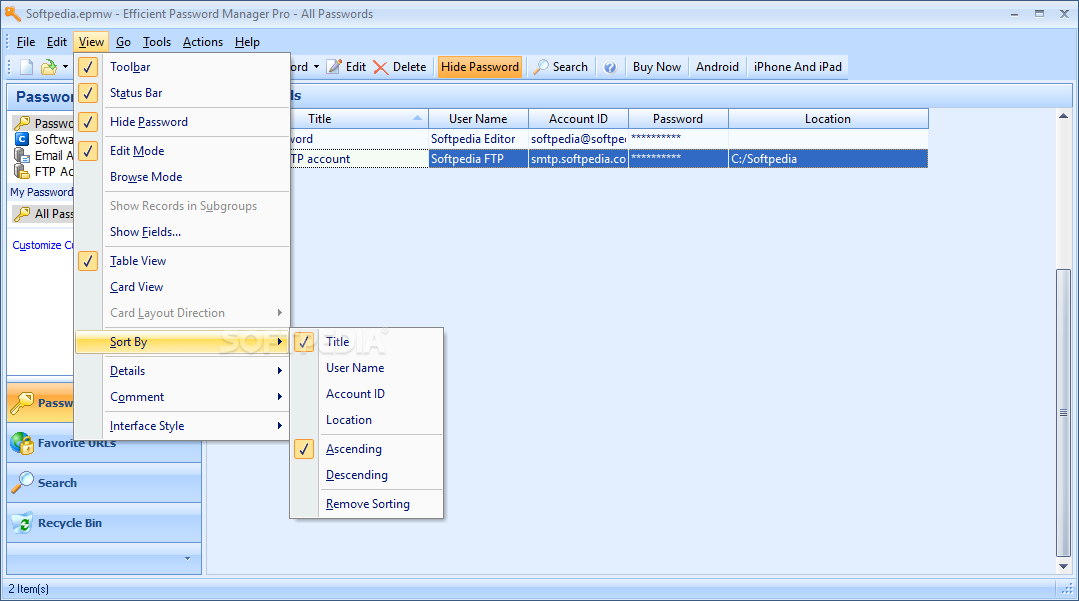Select Ascending sort order
Image resolution: width=1079 pixels, height=601 pixels.
point(367,450)
